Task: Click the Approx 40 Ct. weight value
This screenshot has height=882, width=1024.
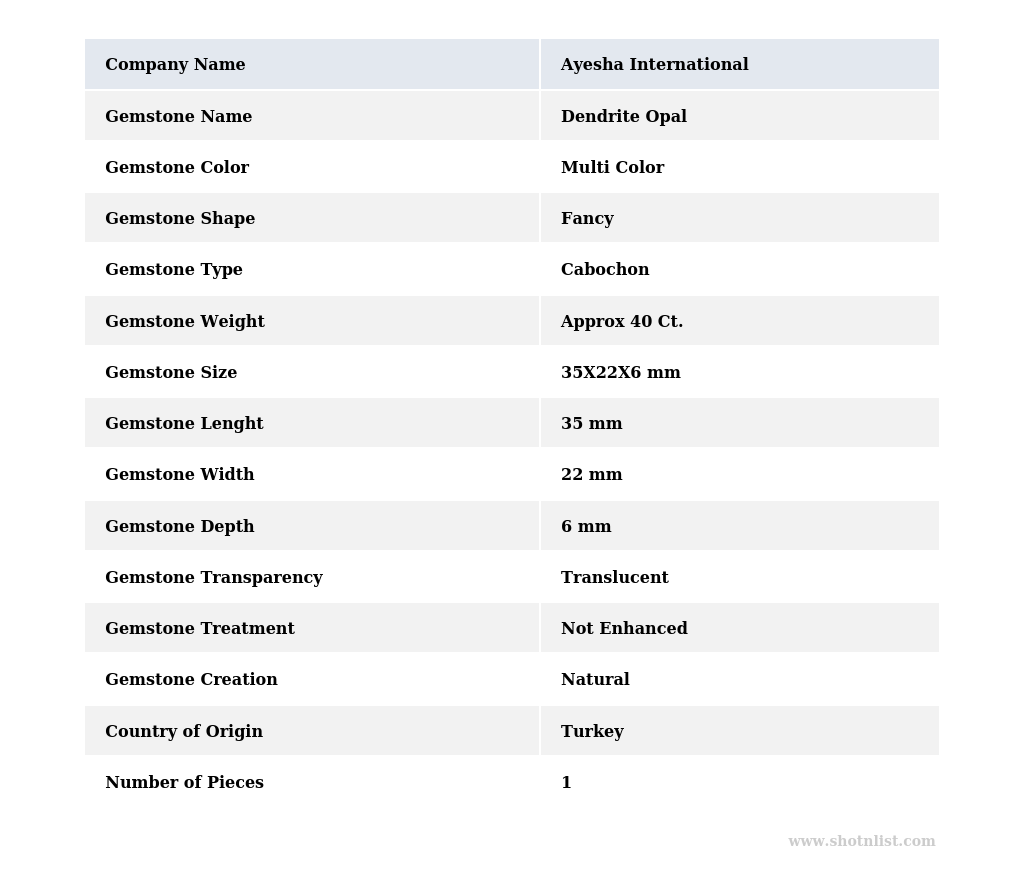Action: tap(621, 322)
